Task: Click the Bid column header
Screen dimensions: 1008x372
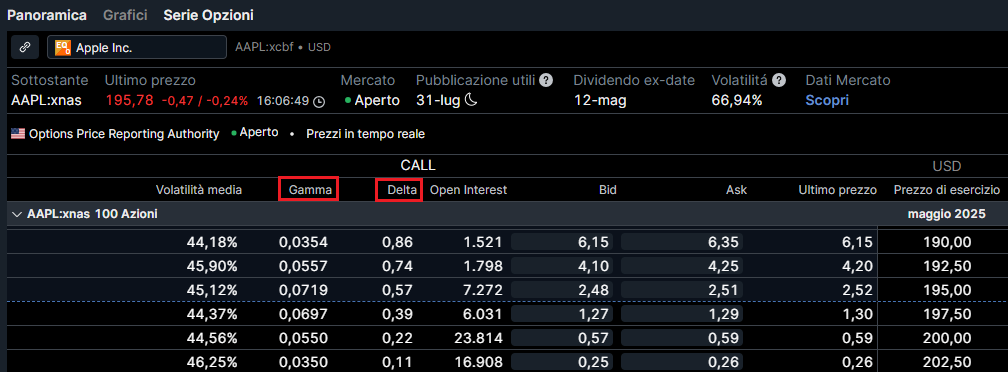Action: (x=607, y=190)
